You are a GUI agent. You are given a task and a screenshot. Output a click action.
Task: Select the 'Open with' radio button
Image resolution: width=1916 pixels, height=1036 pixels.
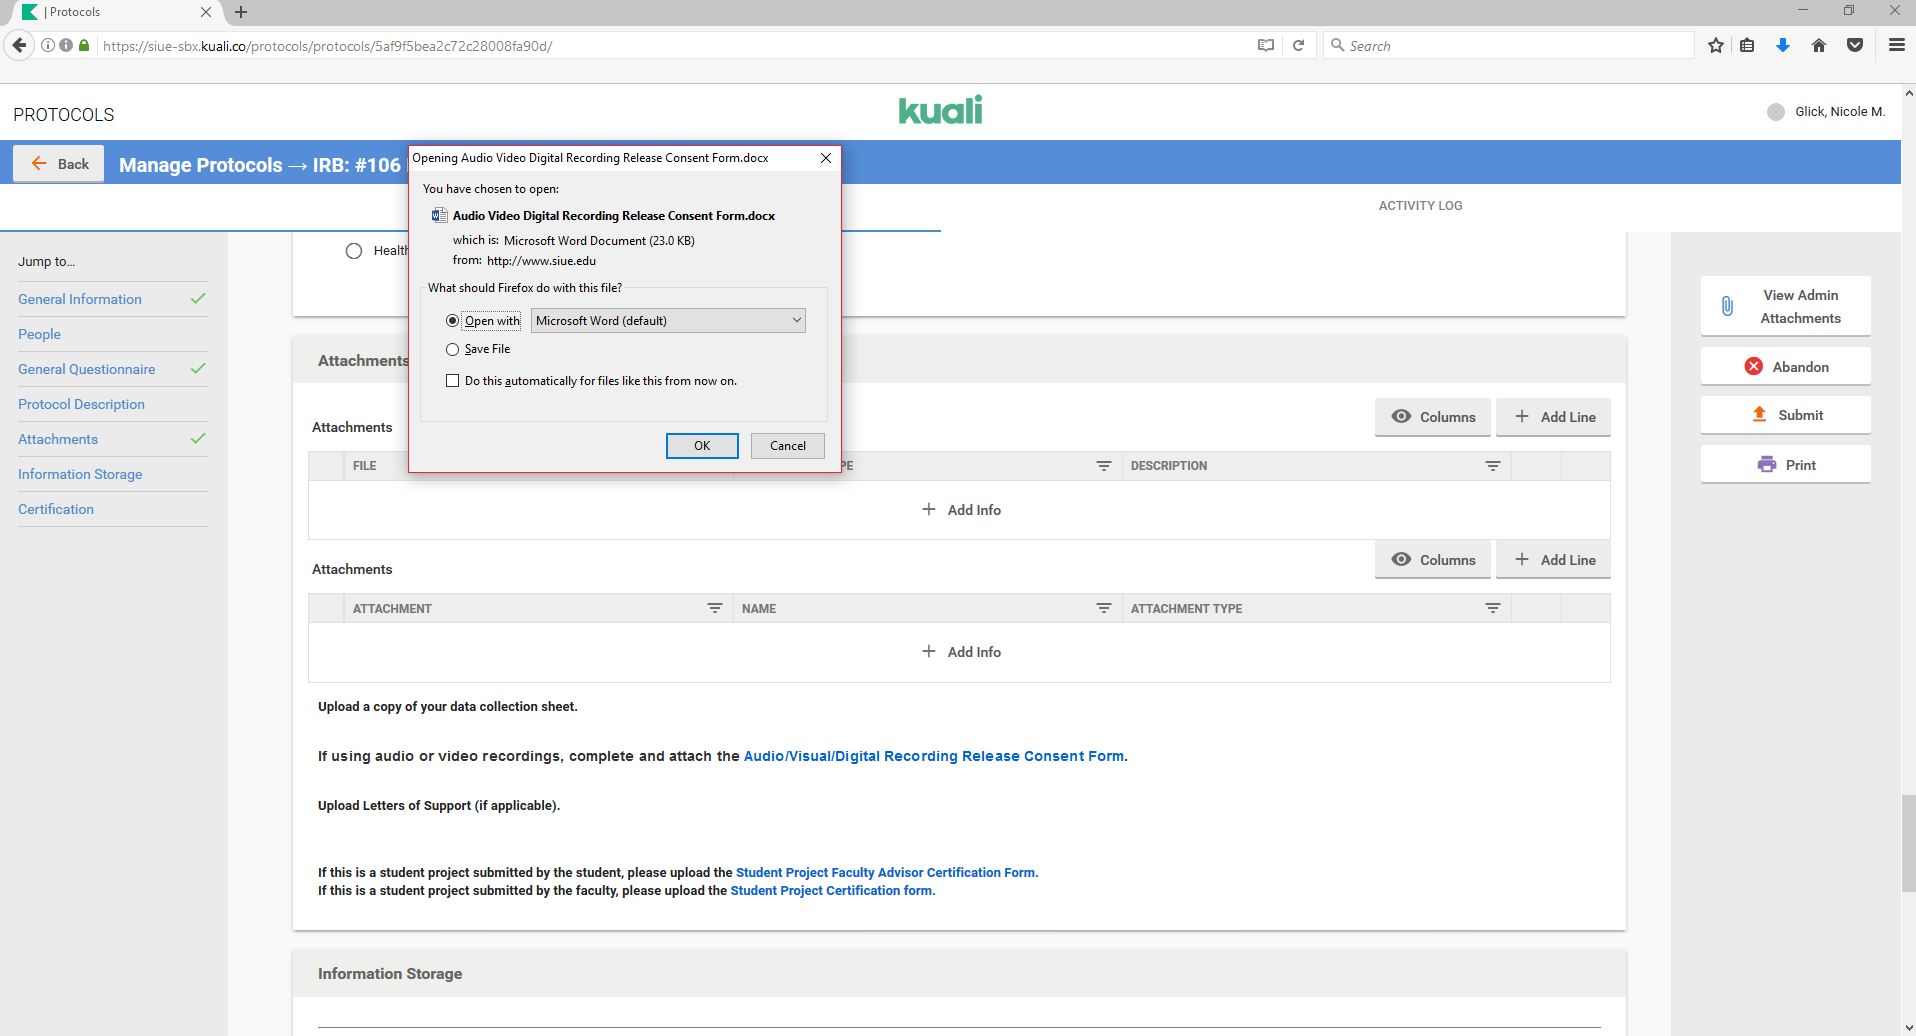pos(453,321)
